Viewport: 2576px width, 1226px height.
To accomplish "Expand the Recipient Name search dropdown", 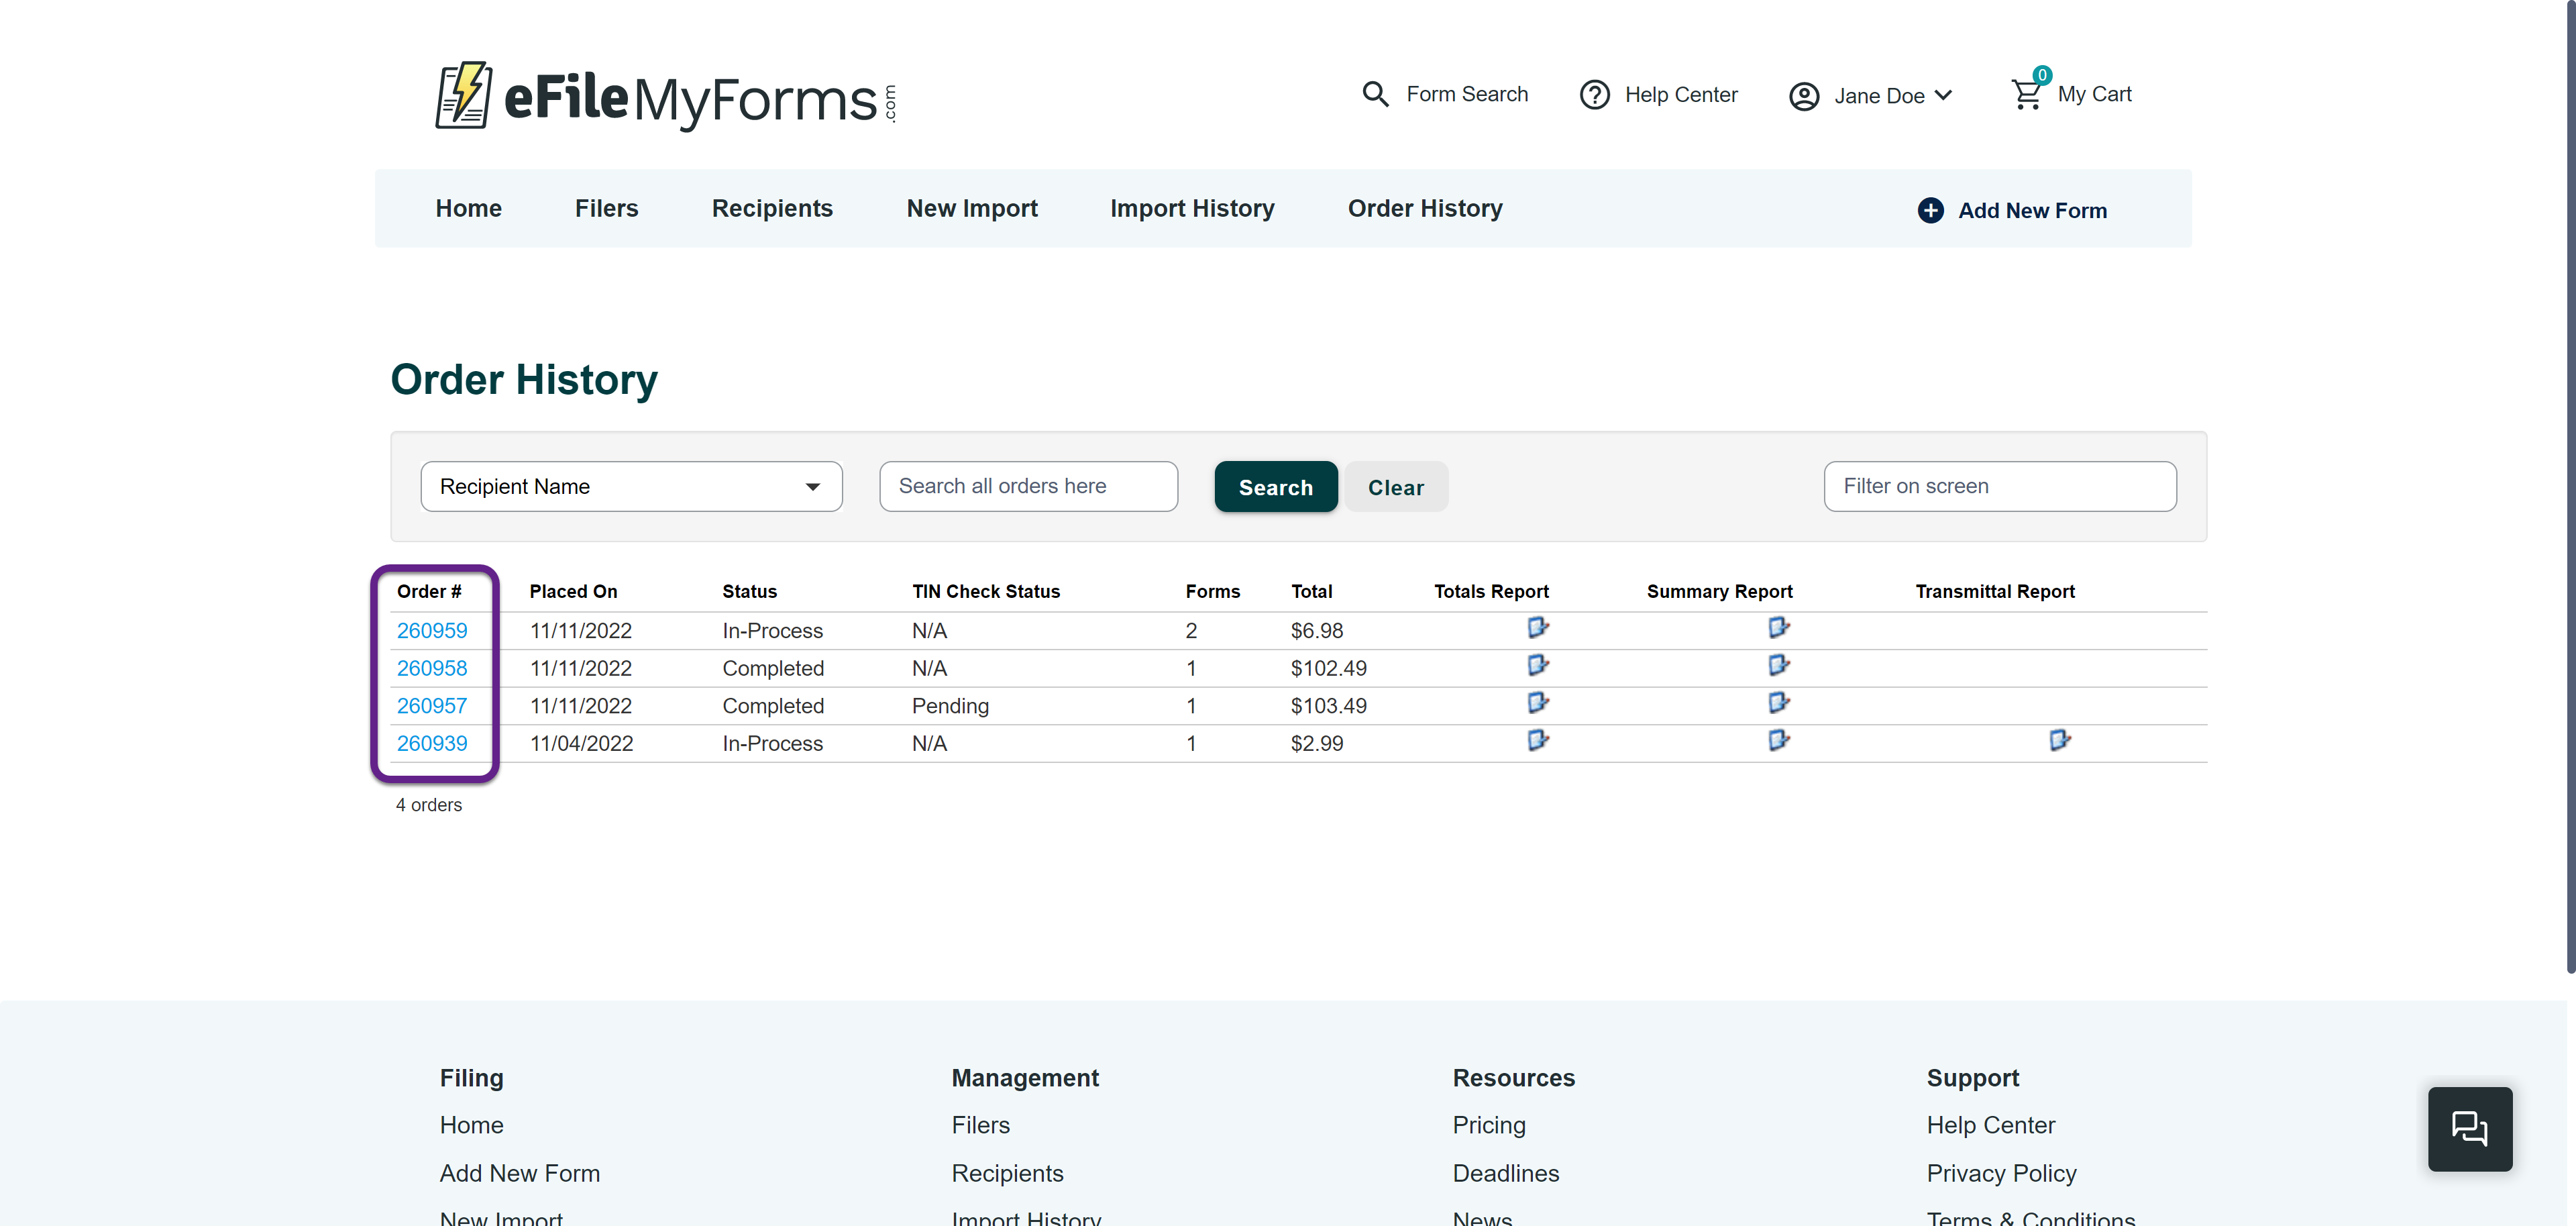I will [x=631, y=487].
